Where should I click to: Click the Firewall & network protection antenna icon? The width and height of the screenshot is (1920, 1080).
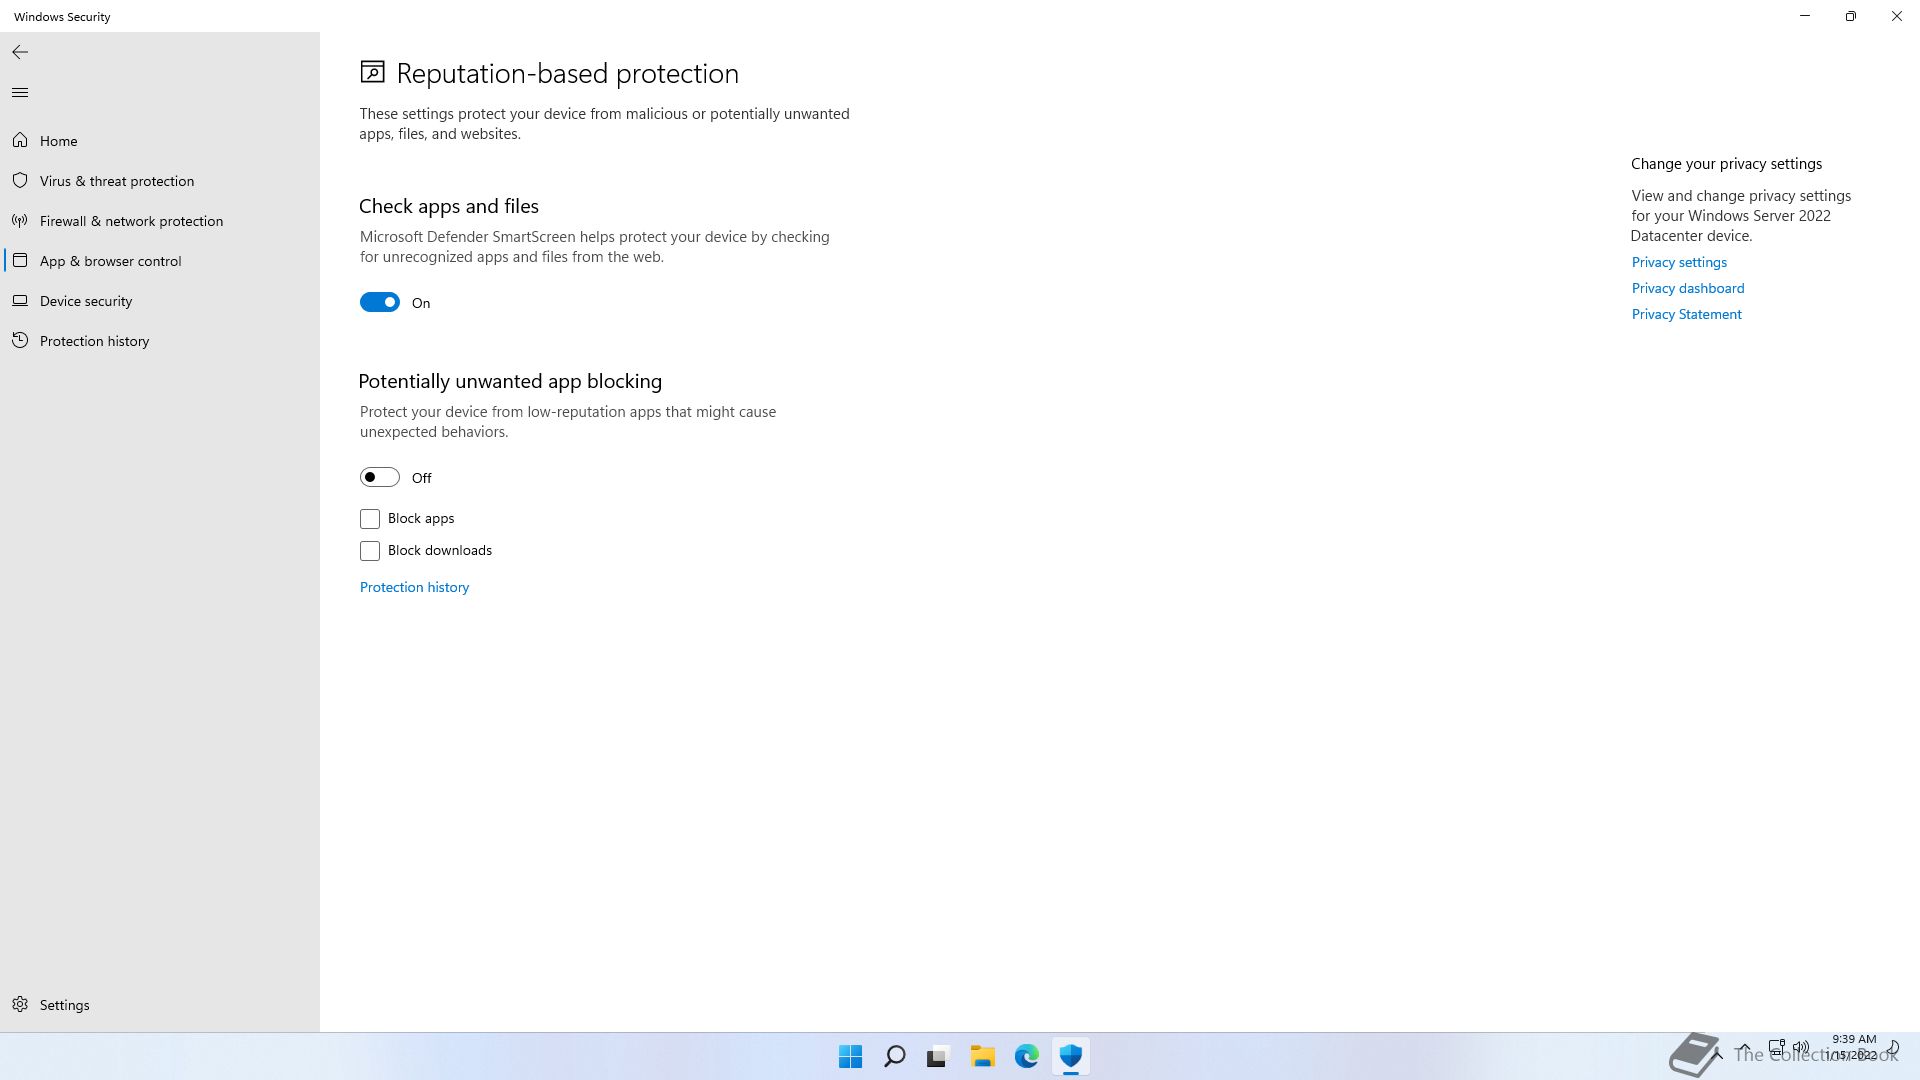20,221
